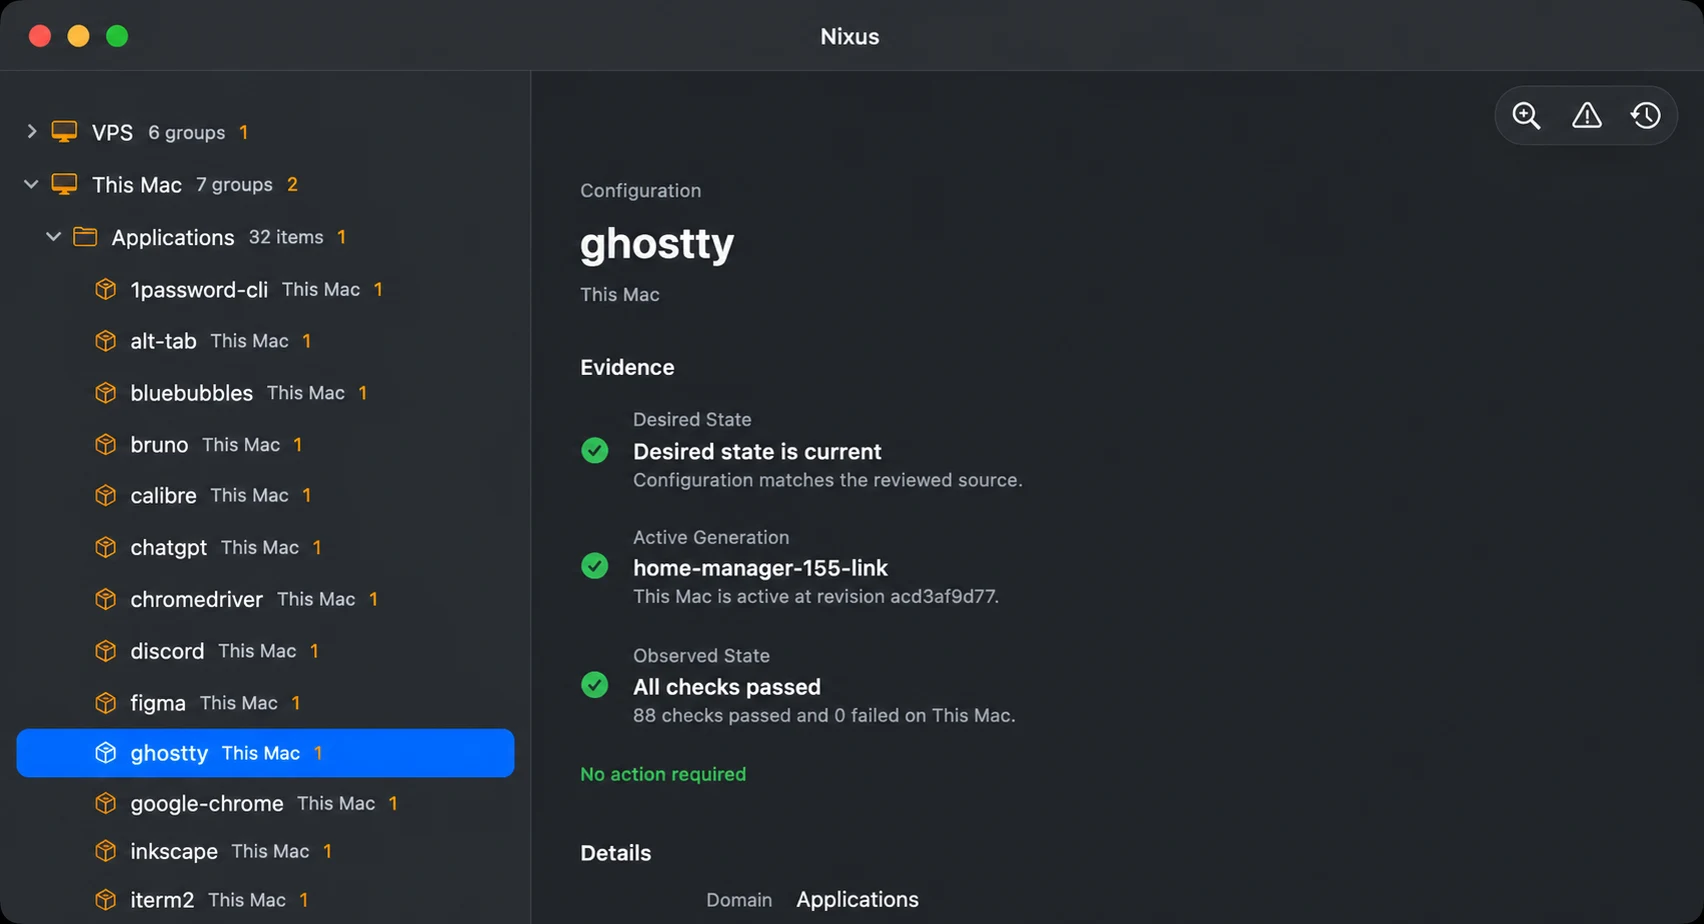Click the Applications folder icon

(x=85, y=237)
